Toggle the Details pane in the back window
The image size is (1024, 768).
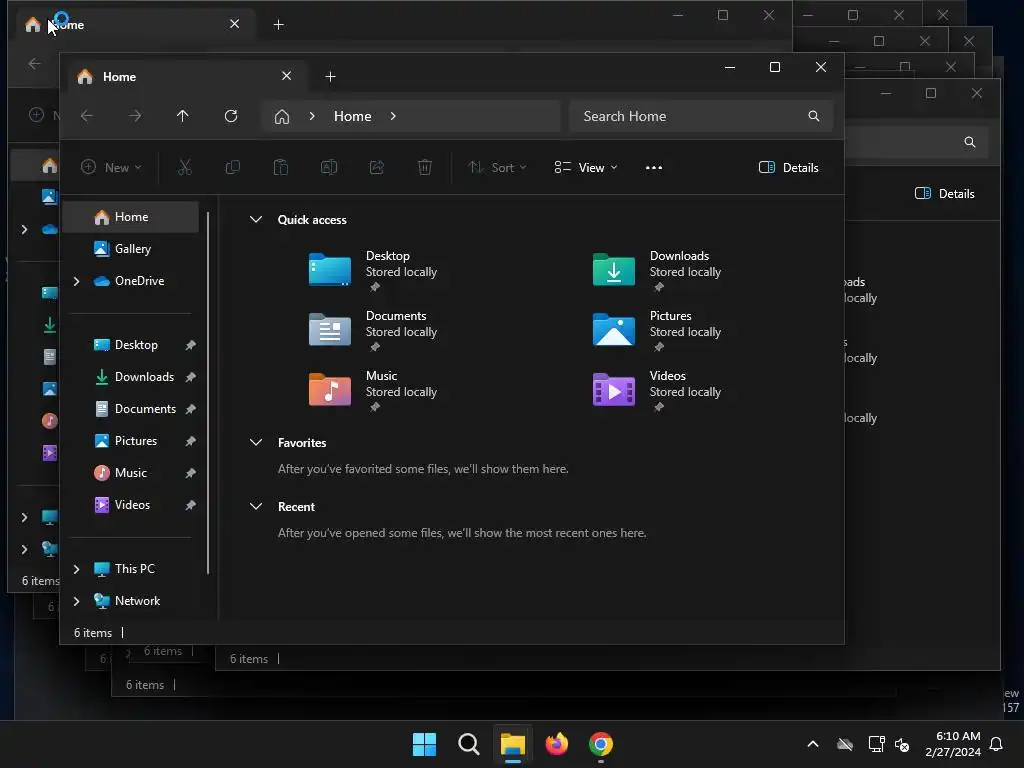(945, 193)
